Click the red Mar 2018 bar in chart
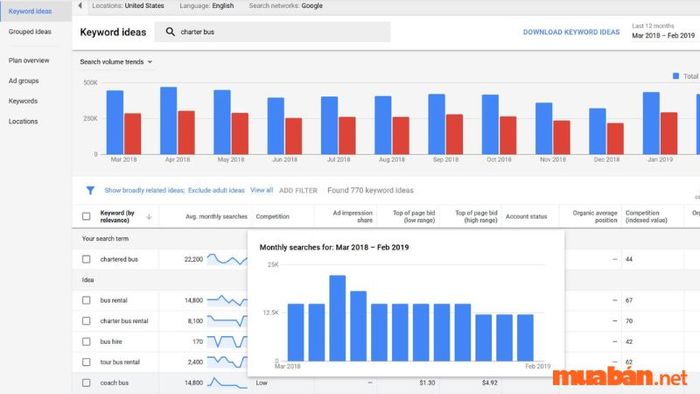The image size is (700, 394). click(133, 134)
